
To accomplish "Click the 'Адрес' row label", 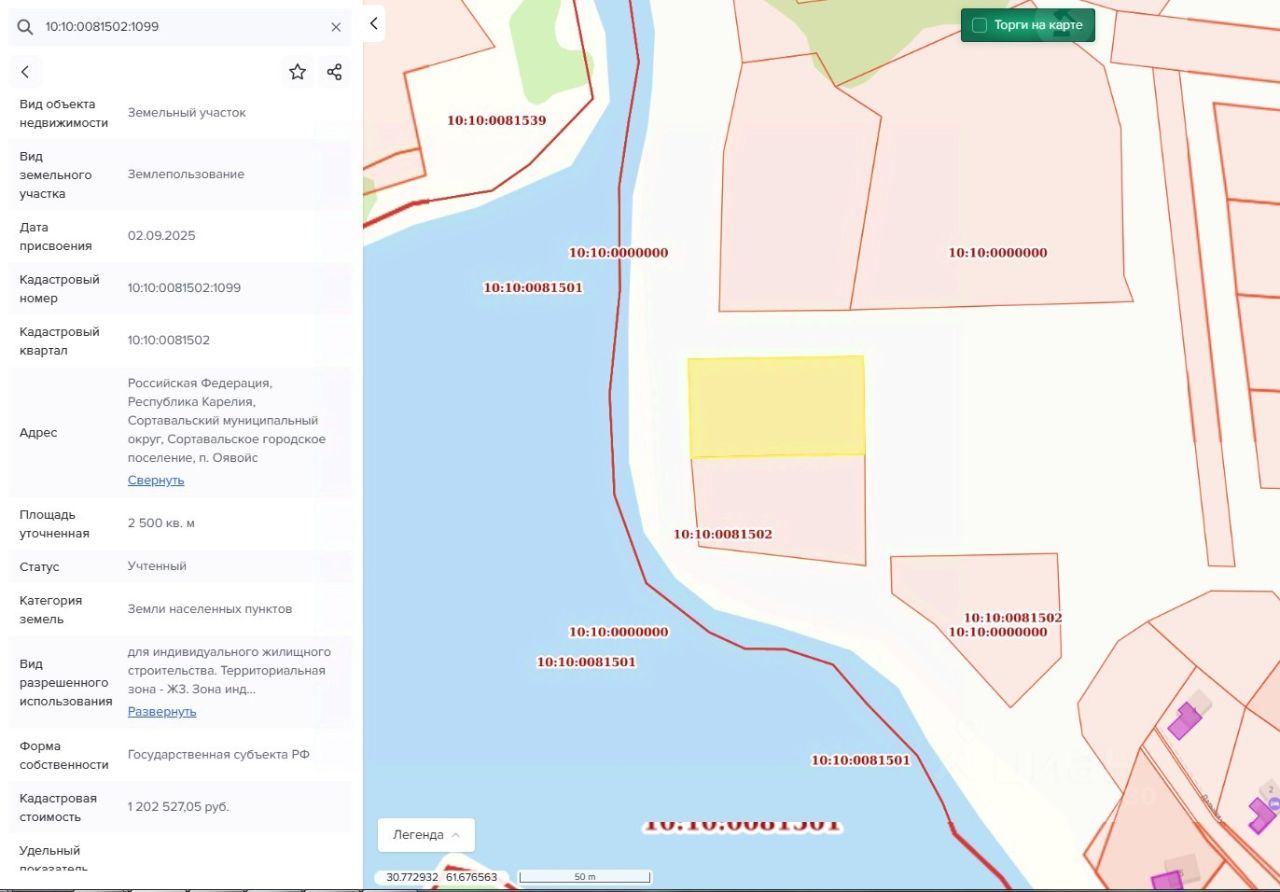I will coord(38,433).
